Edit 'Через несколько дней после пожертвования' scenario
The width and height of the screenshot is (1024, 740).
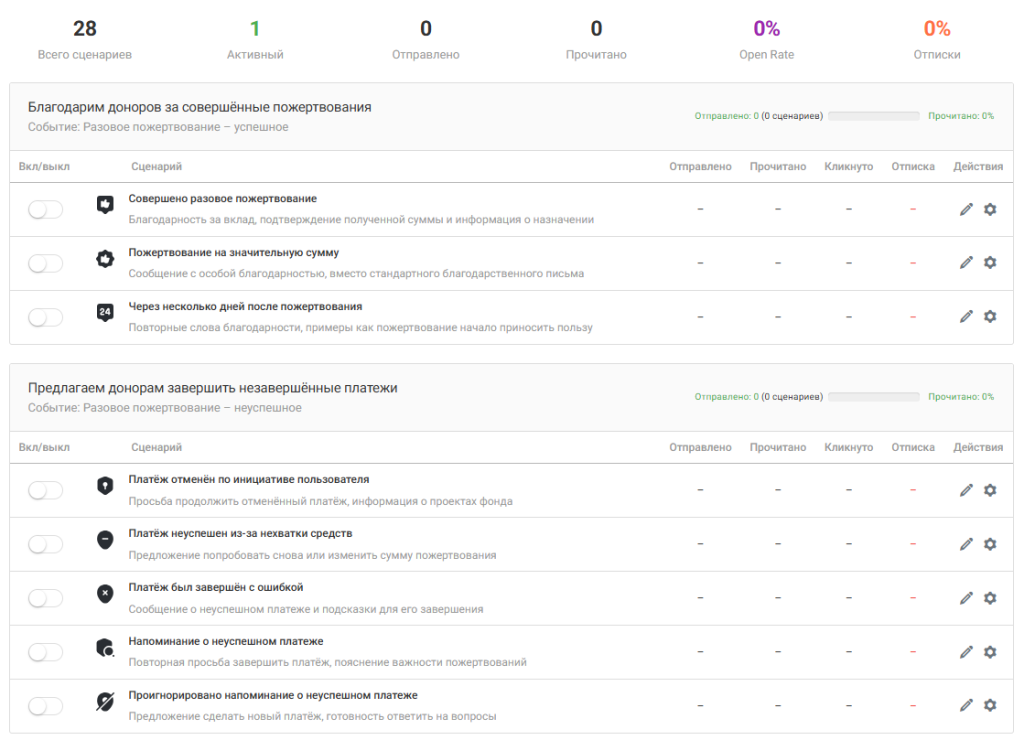coord(966,316)
